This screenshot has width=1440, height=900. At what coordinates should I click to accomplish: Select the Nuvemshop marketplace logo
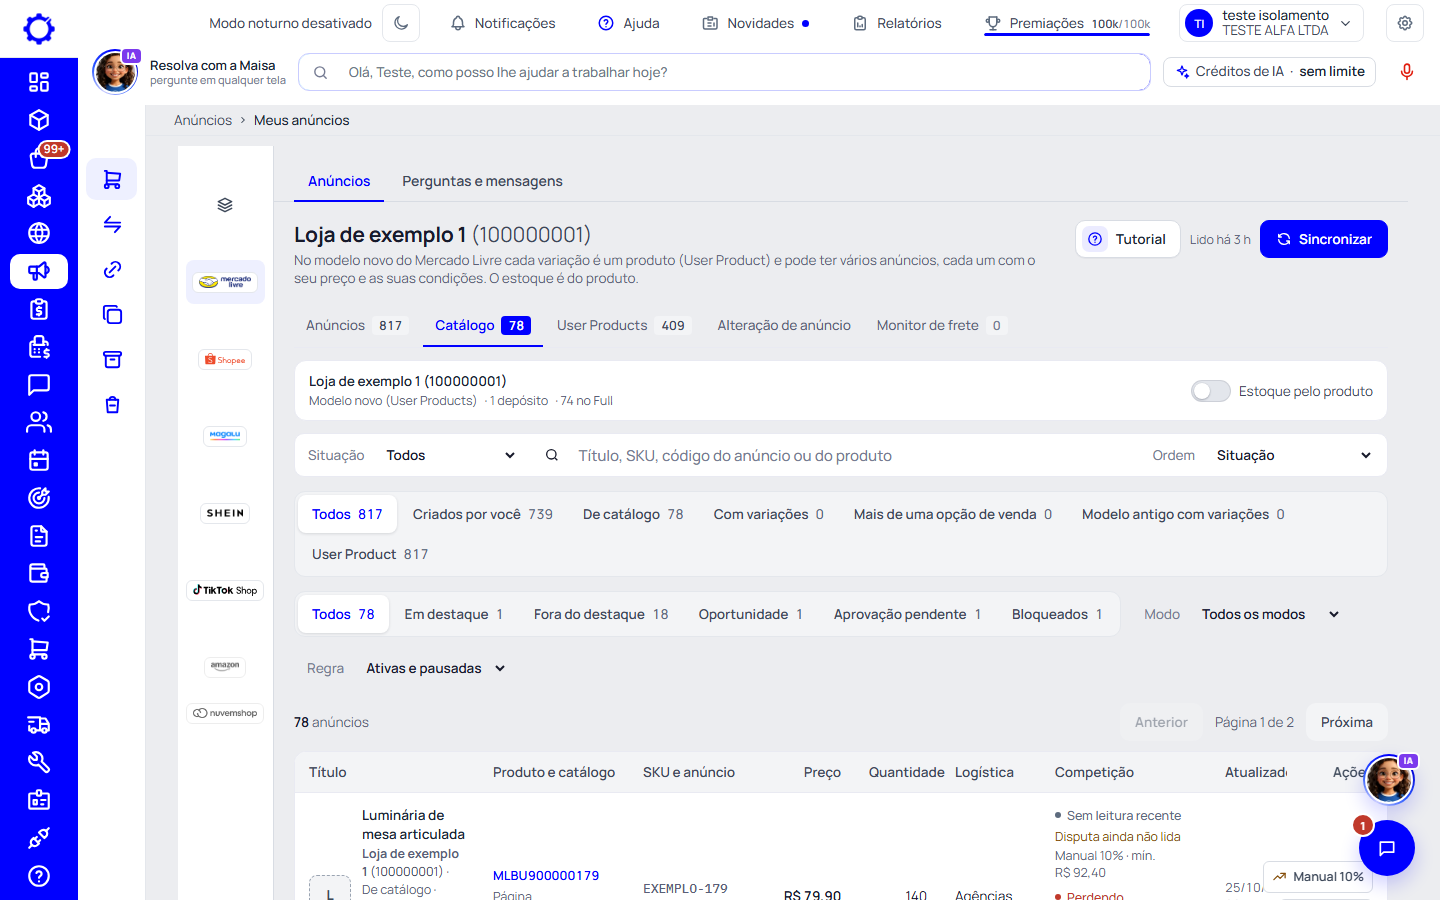[225, 713]
